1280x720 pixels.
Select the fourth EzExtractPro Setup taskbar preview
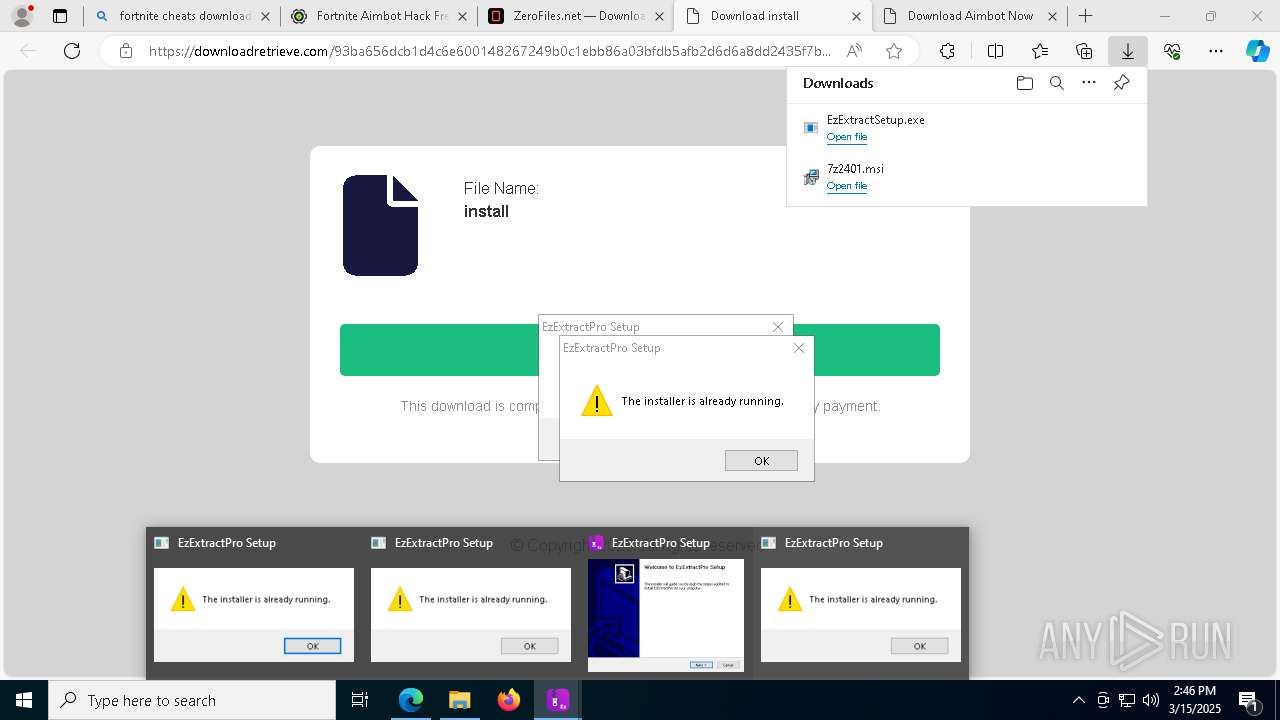click(861, 603)
